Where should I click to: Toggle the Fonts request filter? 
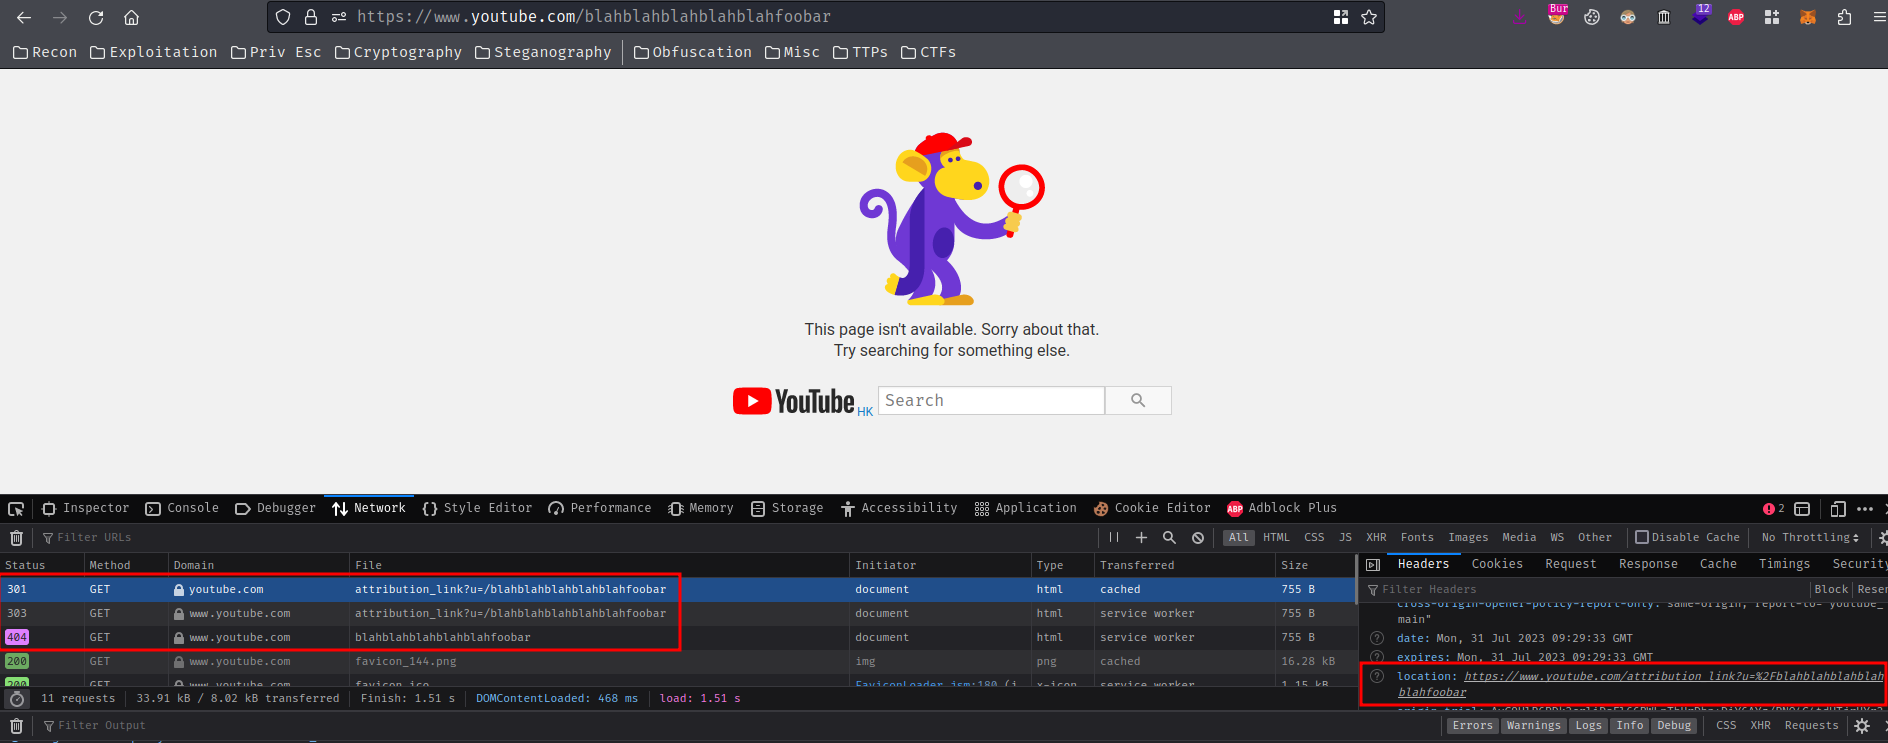click(1417, 538)
